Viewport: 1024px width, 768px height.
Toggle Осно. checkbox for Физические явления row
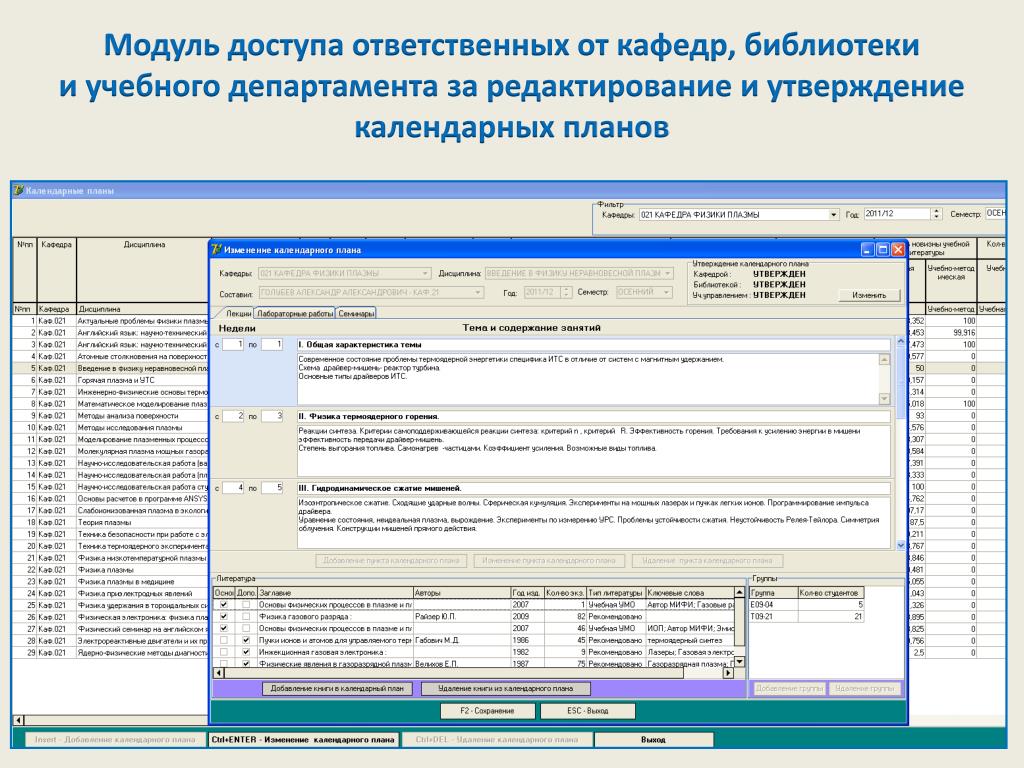click(224, 664)
